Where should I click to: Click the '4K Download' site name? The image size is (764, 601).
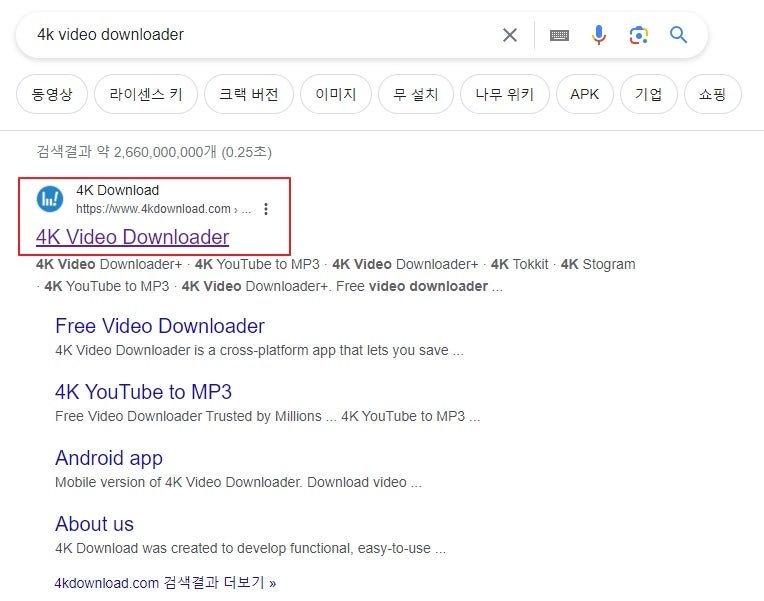click(117, 190)
